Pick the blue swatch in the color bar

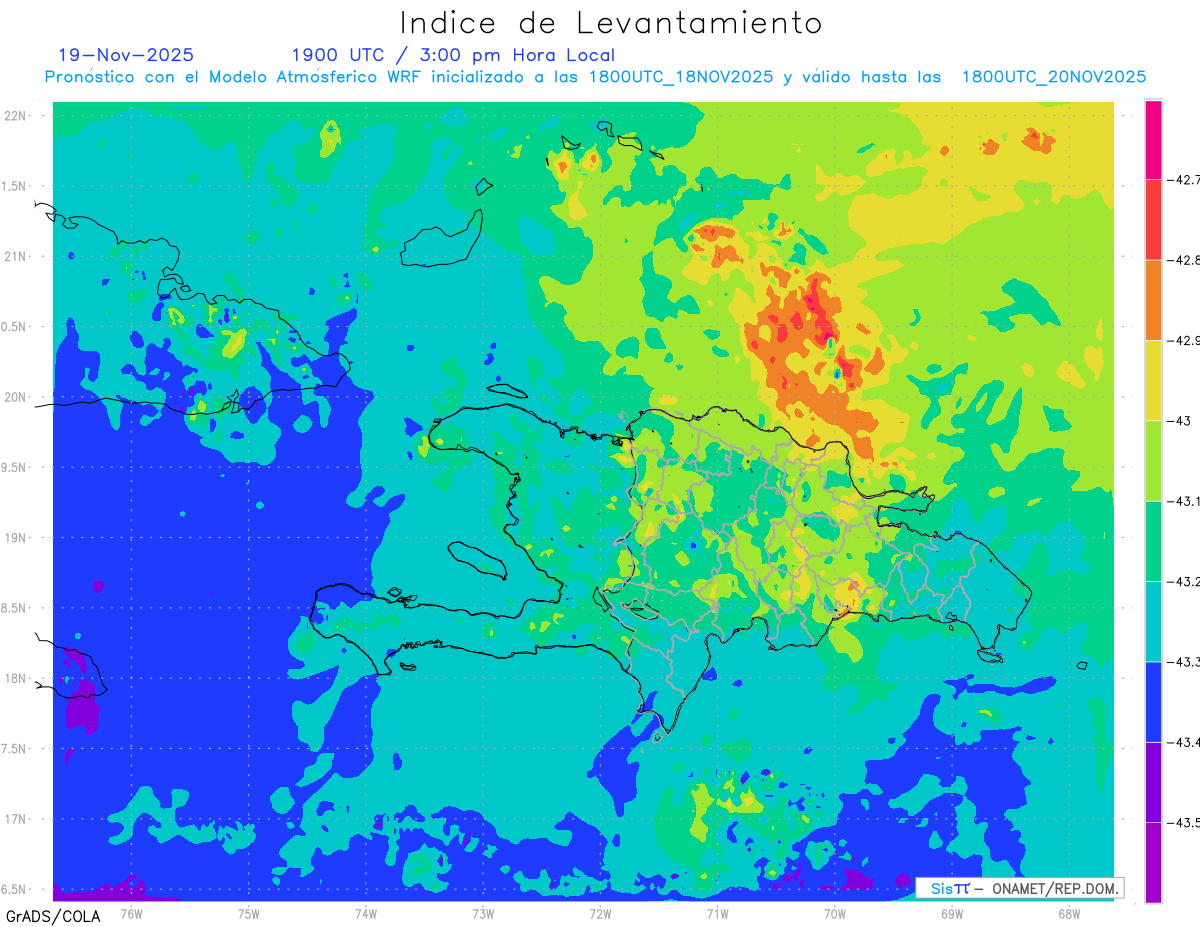click(x=1153, y=701)
